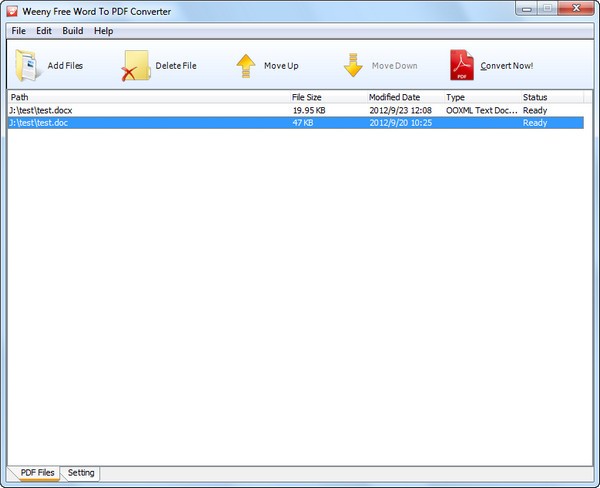Click the Delete File red X icon
This screenshot has height=488, width=600.
coord(134,67)
